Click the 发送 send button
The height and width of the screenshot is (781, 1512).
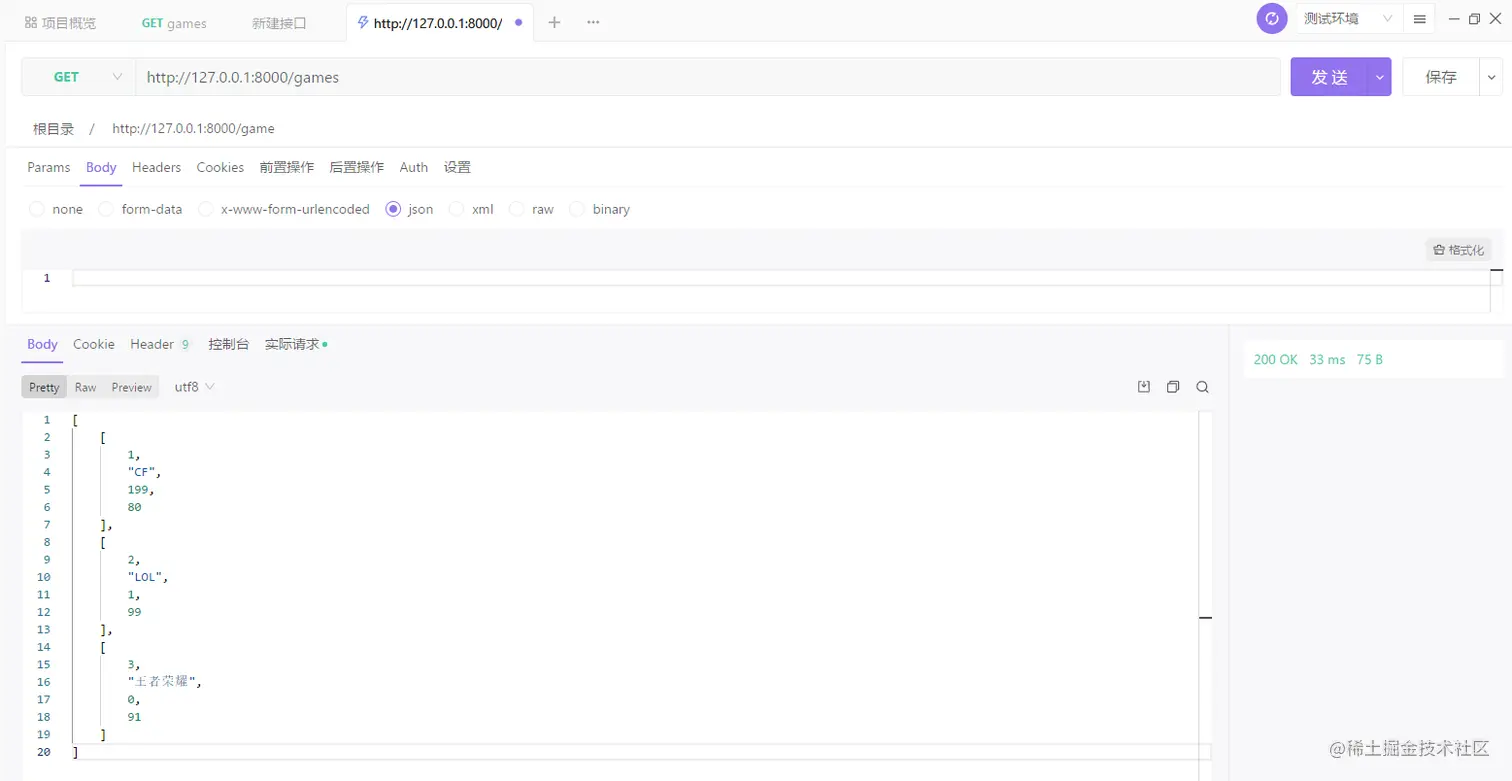(x=1330, y=77)
